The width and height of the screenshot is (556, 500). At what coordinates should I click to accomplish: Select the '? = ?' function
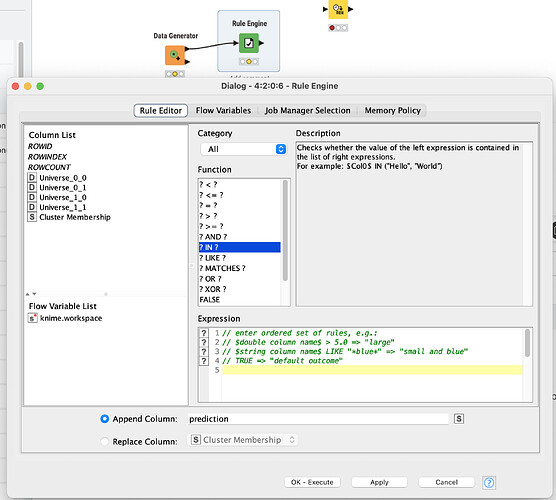(240, 205)
